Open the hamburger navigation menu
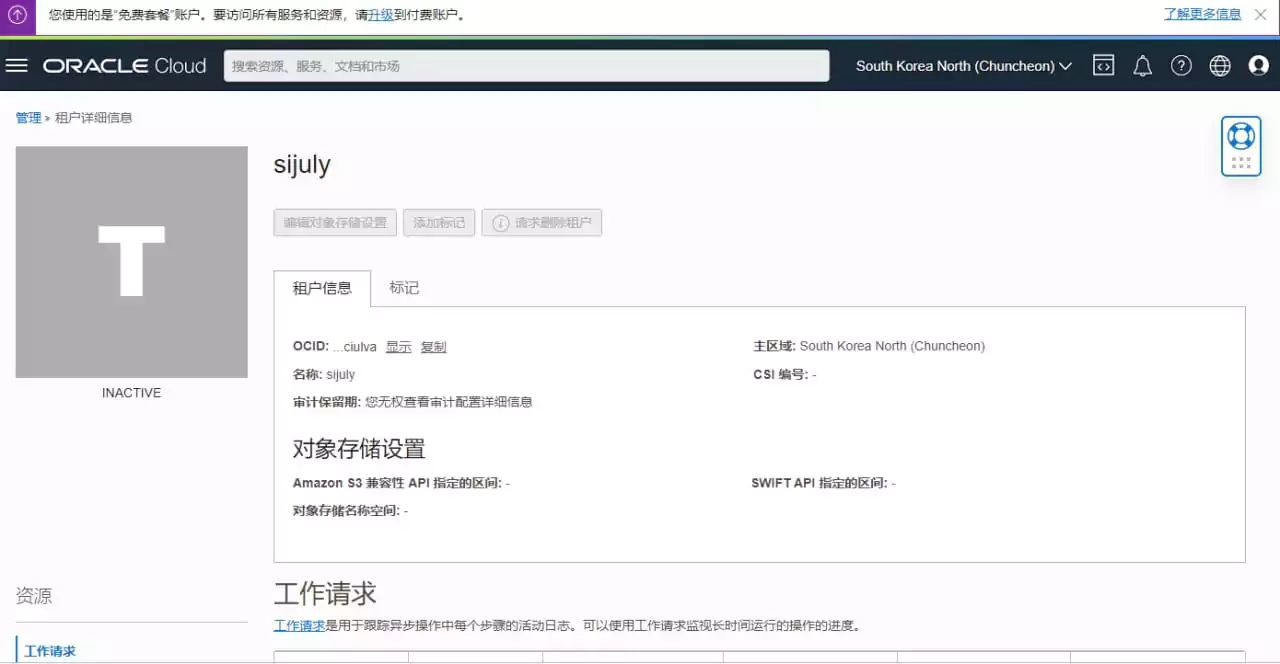The image size is (1280, 664). point(16,66)
